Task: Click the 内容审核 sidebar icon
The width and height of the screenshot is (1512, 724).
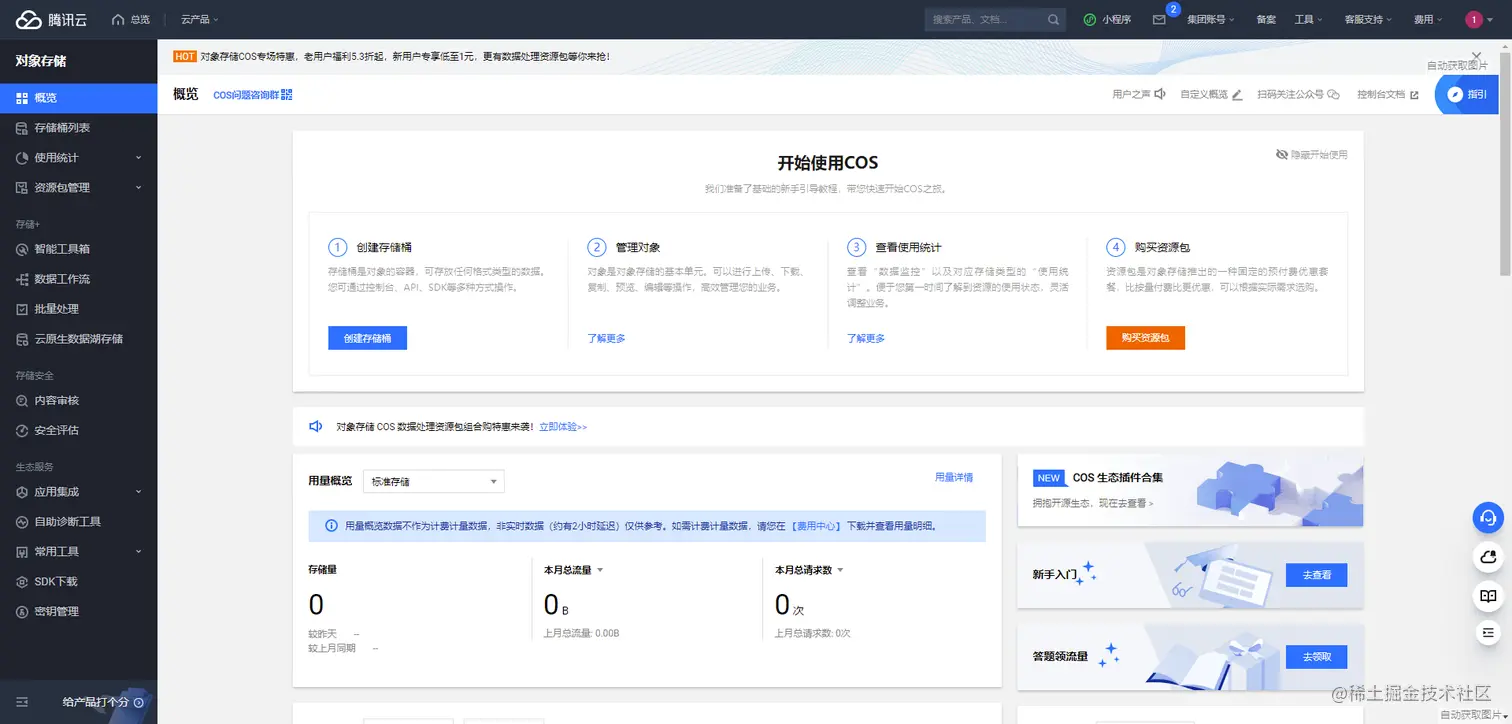Action: (23, 400)
